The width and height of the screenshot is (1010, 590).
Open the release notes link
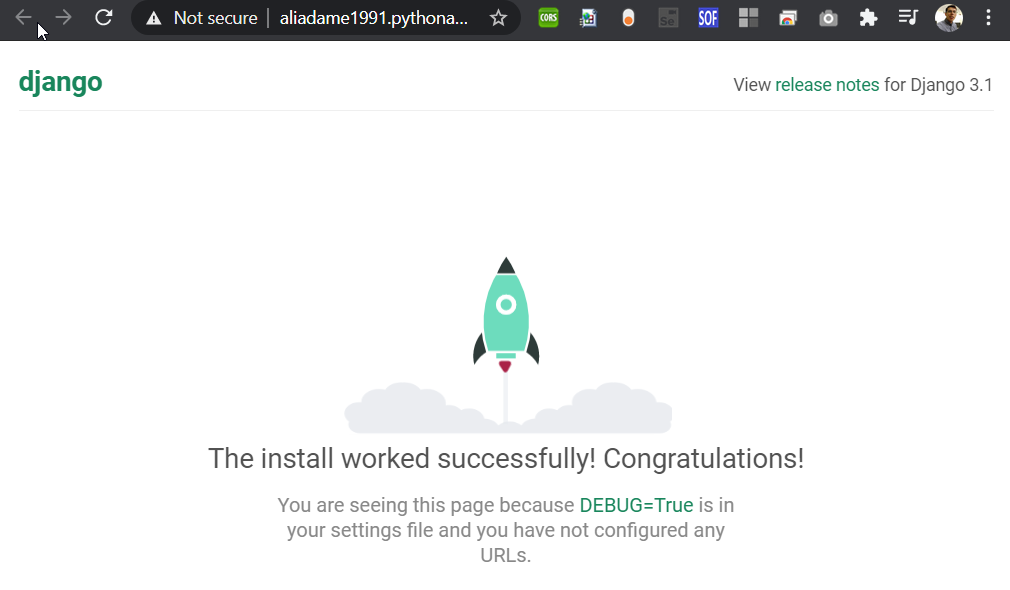point(827,84)
